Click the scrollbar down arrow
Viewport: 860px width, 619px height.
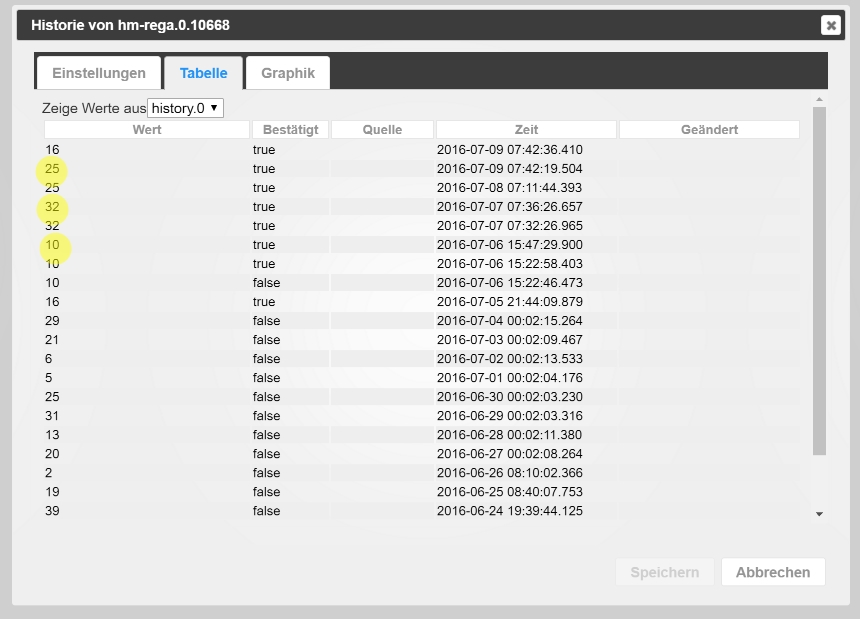click(x=819, y=514)
